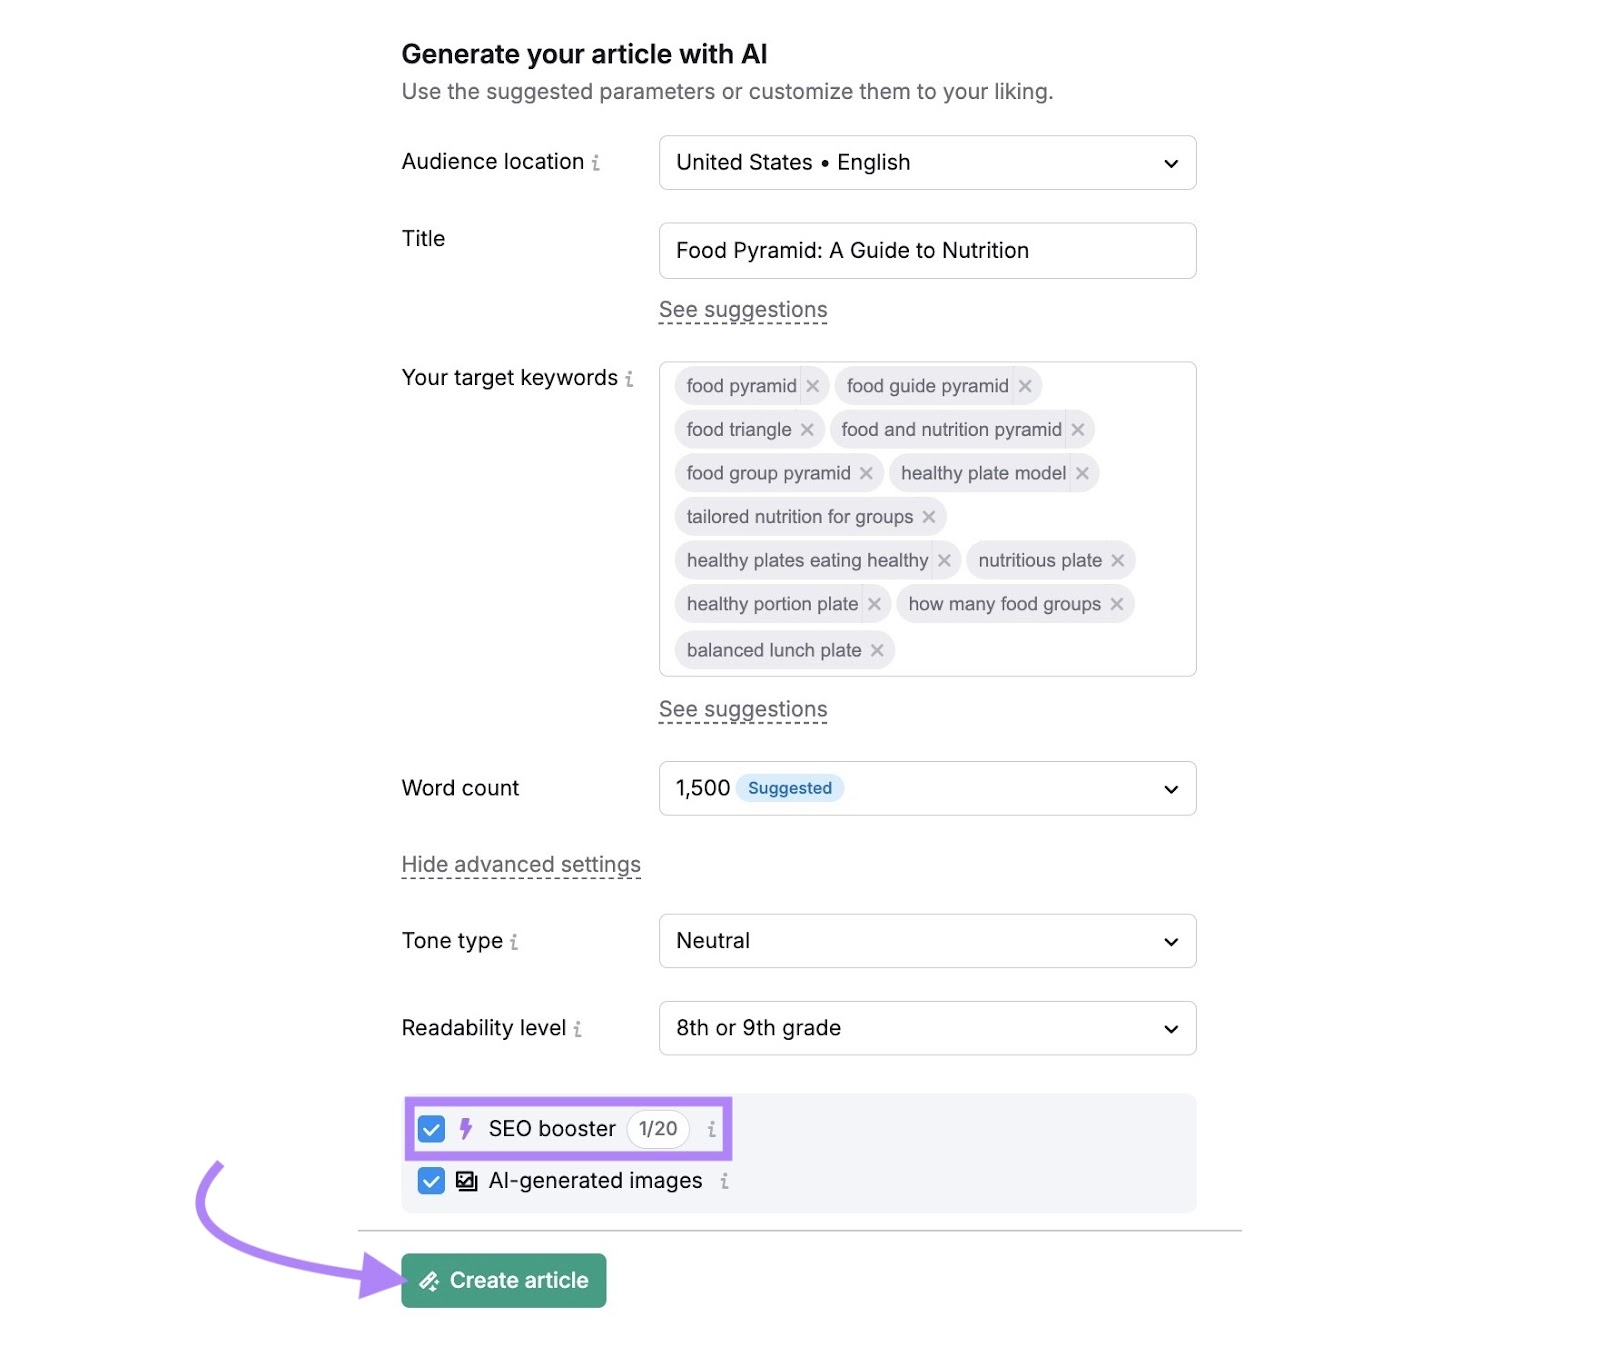The image size is (1600, 1356).
Task: Remove the 'nutritious plate' keyword tag
Action: (1118, 560)
